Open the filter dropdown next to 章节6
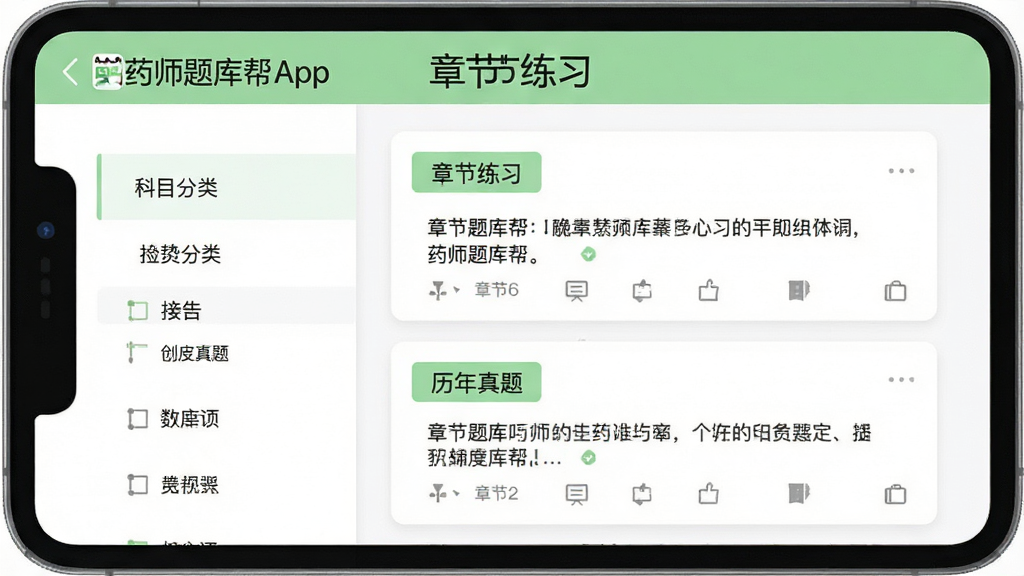Image resolution: width=1024 pixels, height=576 pixels. pos(444,290)
